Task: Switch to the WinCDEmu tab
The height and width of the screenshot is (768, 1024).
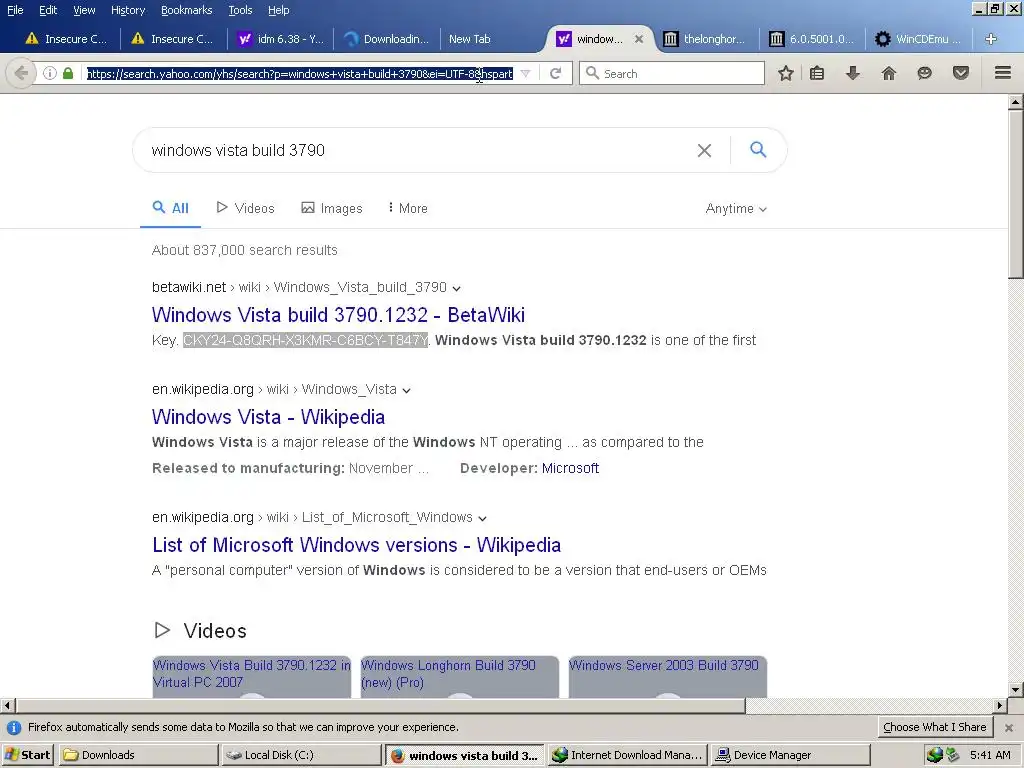Action: pos(918,39)
